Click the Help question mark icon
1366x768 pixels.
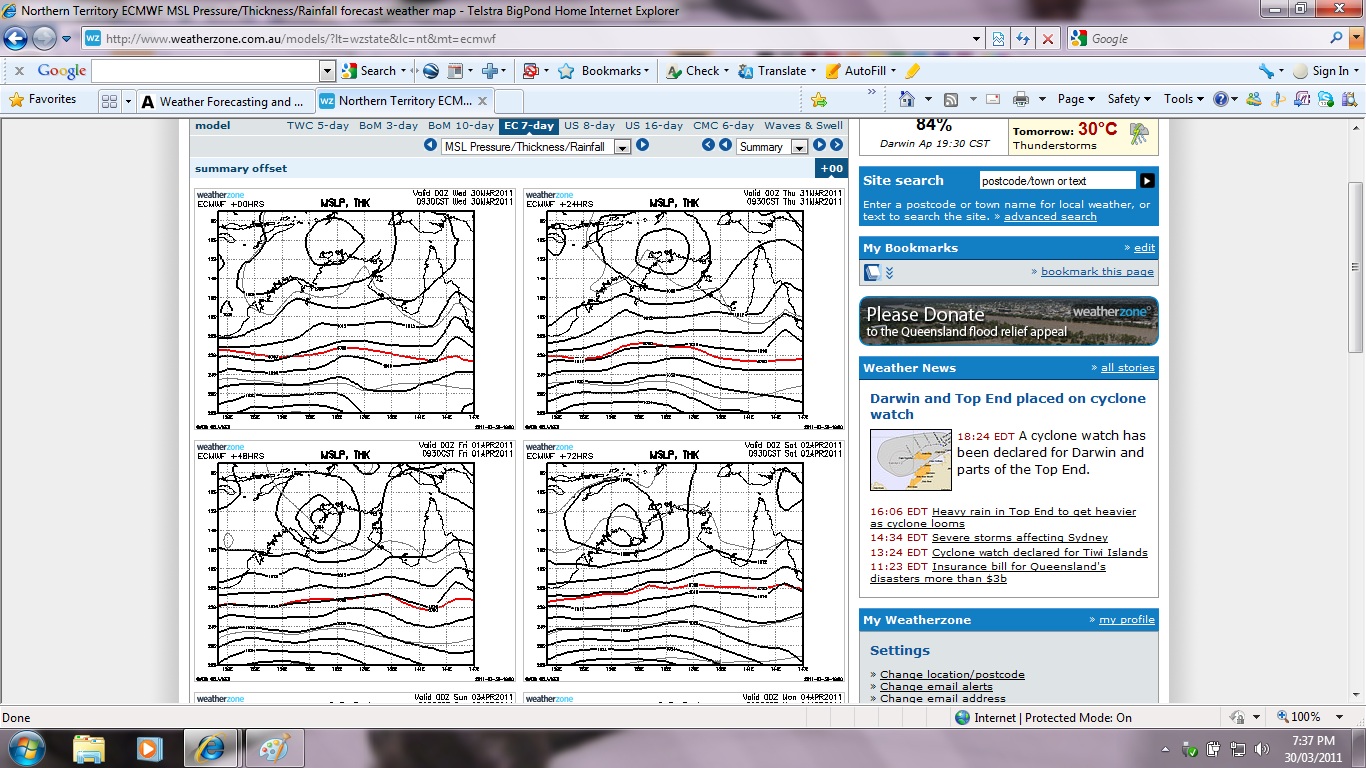pyautogui.click(x=1220, y=99)
